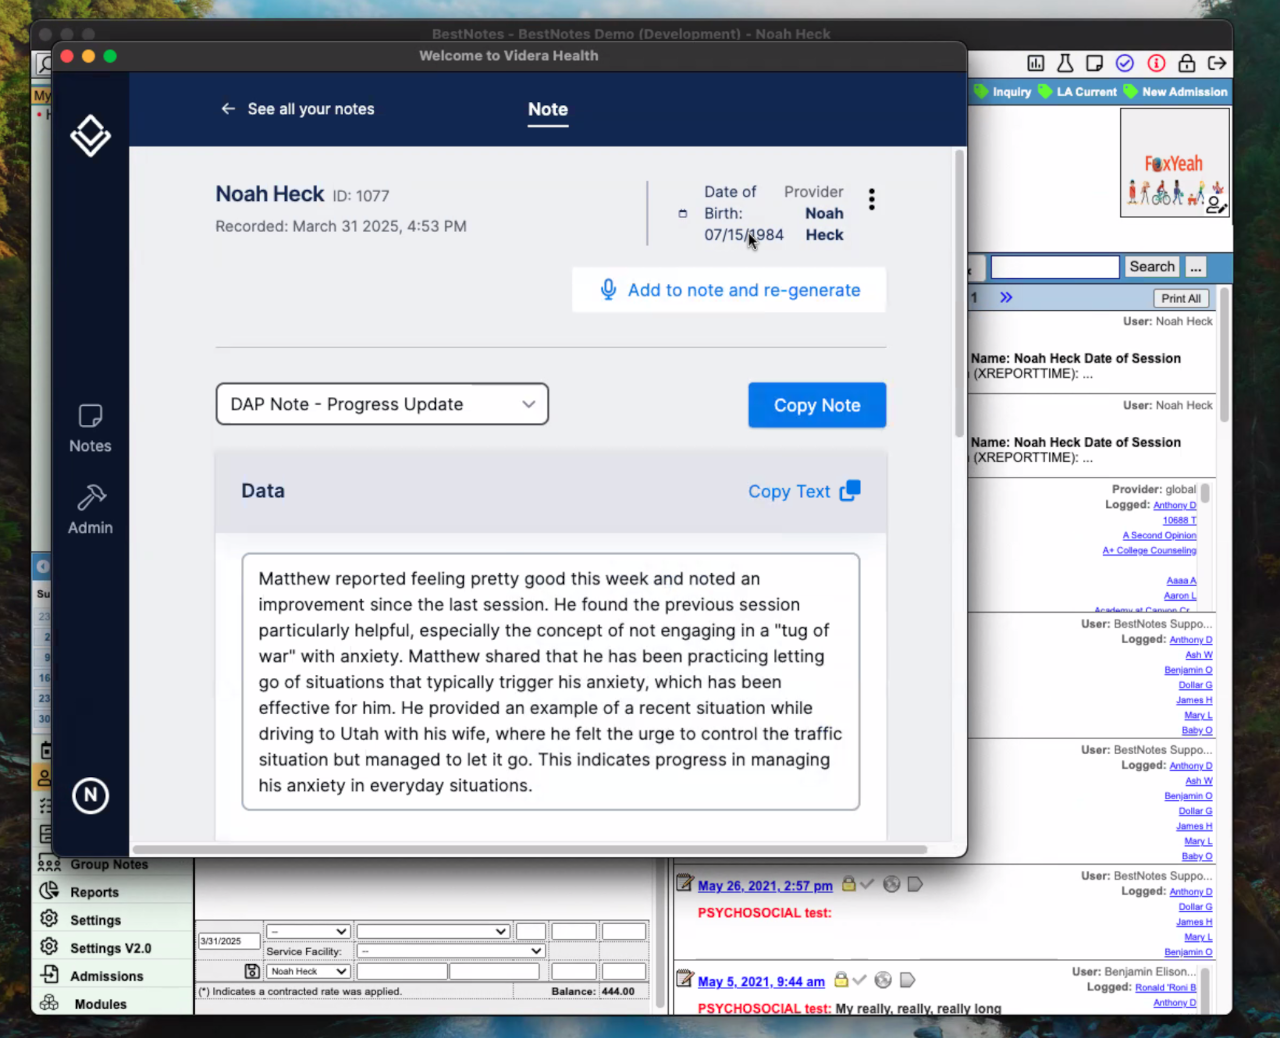Click edit-profile person pencil icon on photo
Viewport: 1280px width, 1038px height.
[1216, 205]
